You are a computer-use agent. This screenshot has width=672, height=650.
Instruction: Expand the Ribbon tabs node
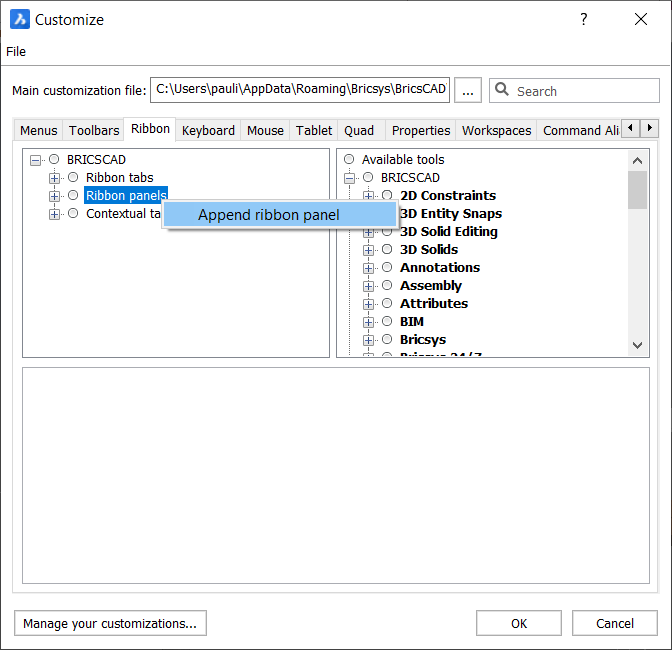[x=54, y=178]
